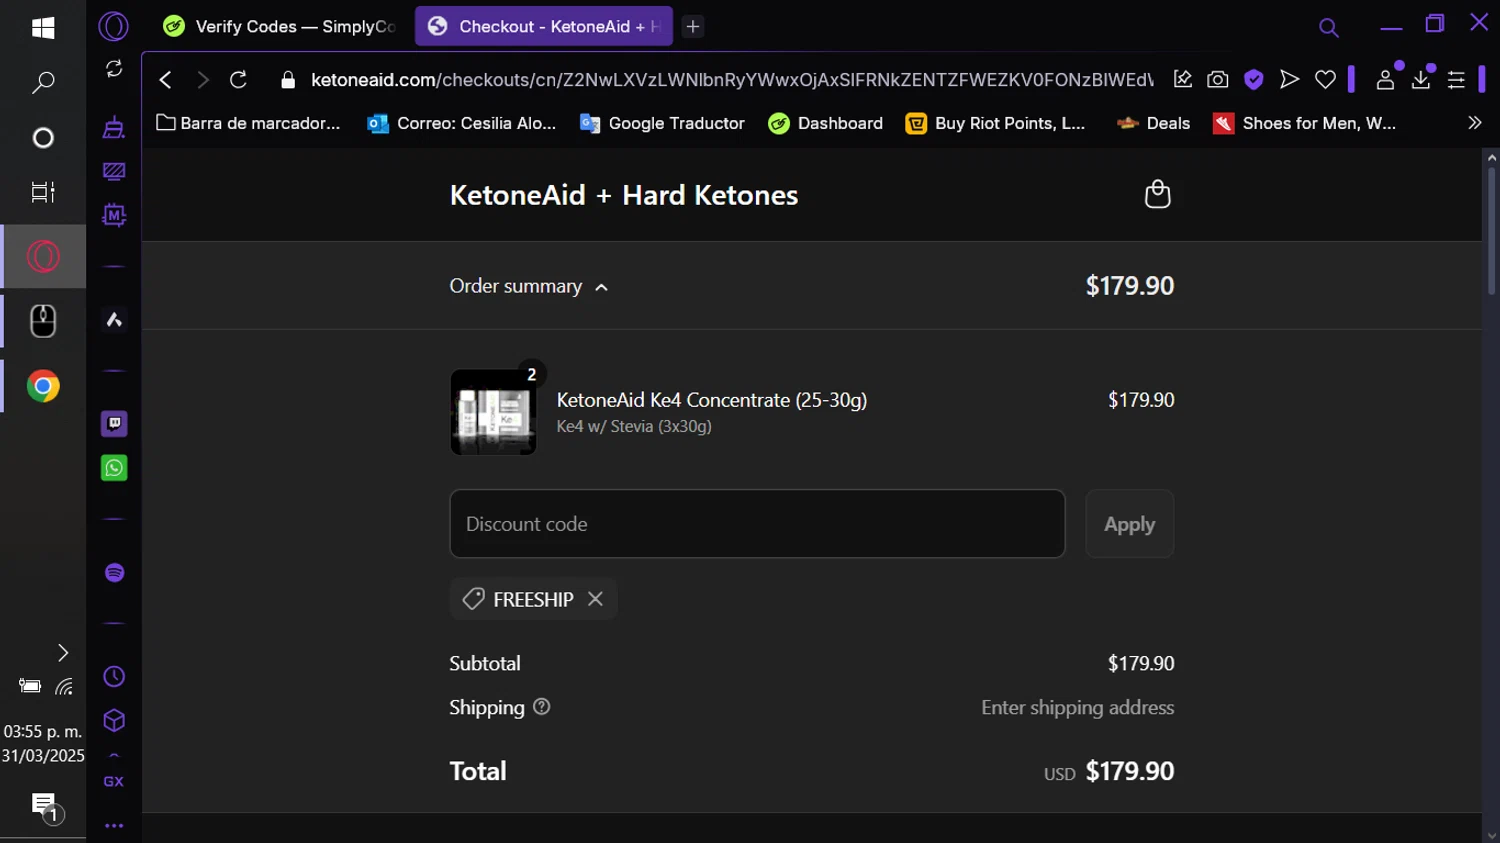Open sidebar three-dots setup menu

(x=114, y=826)
